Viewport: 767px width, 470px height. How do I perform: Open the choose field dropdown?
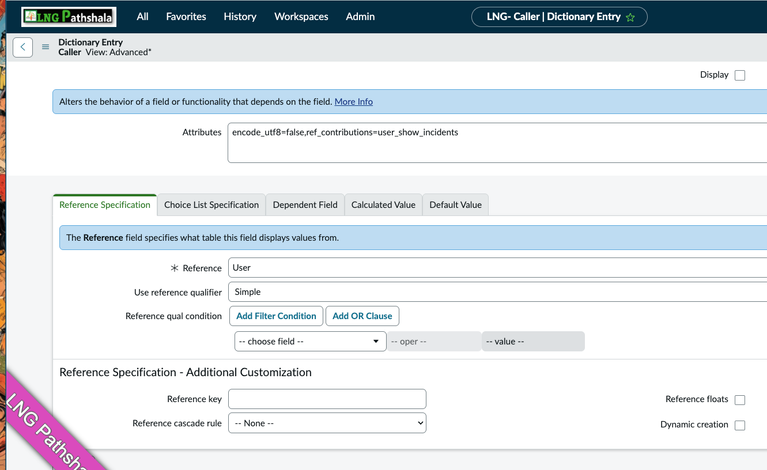[310, 341]
